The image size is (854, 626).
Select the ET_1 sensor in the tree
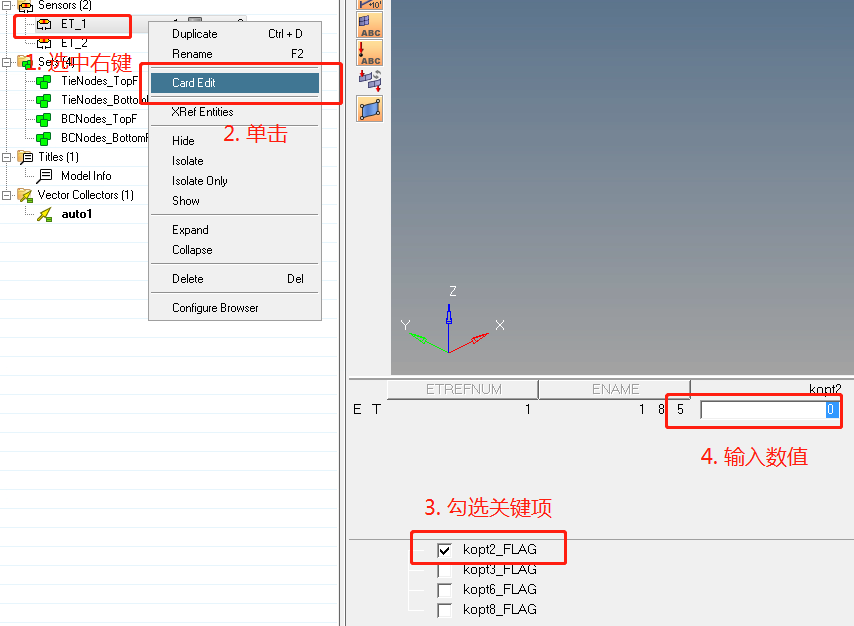click(73, 25)
